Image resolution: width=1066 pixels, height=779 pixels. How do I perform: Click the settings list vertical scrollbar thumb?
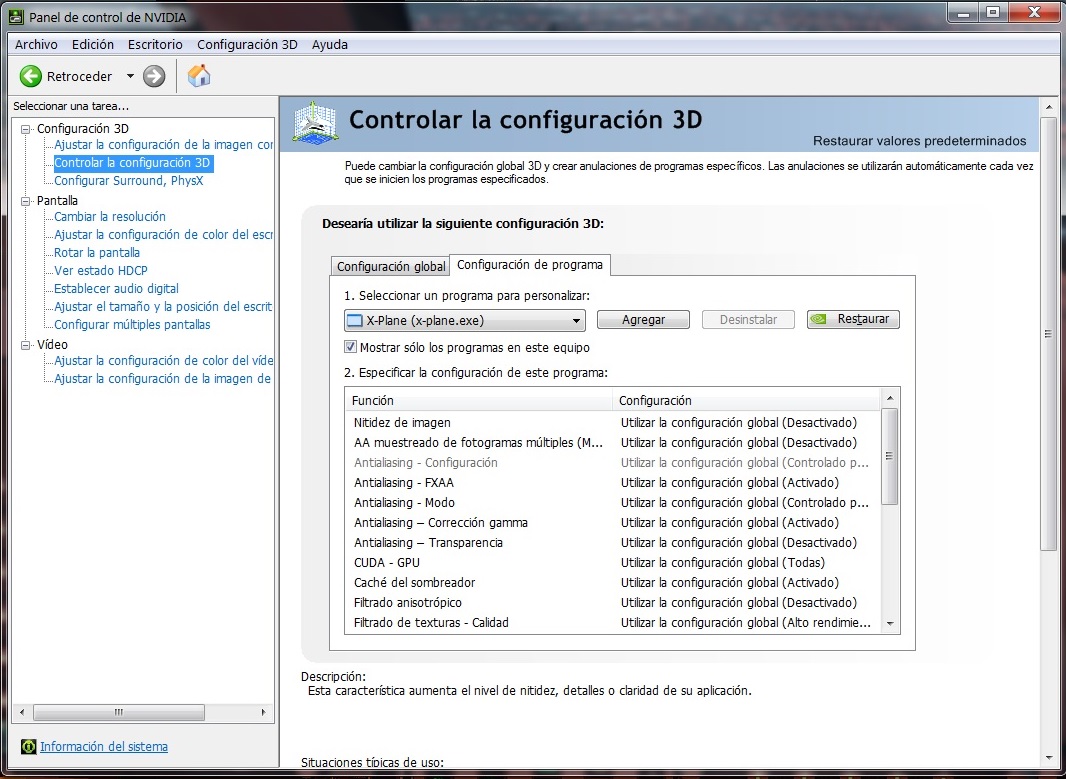(889, 456)
